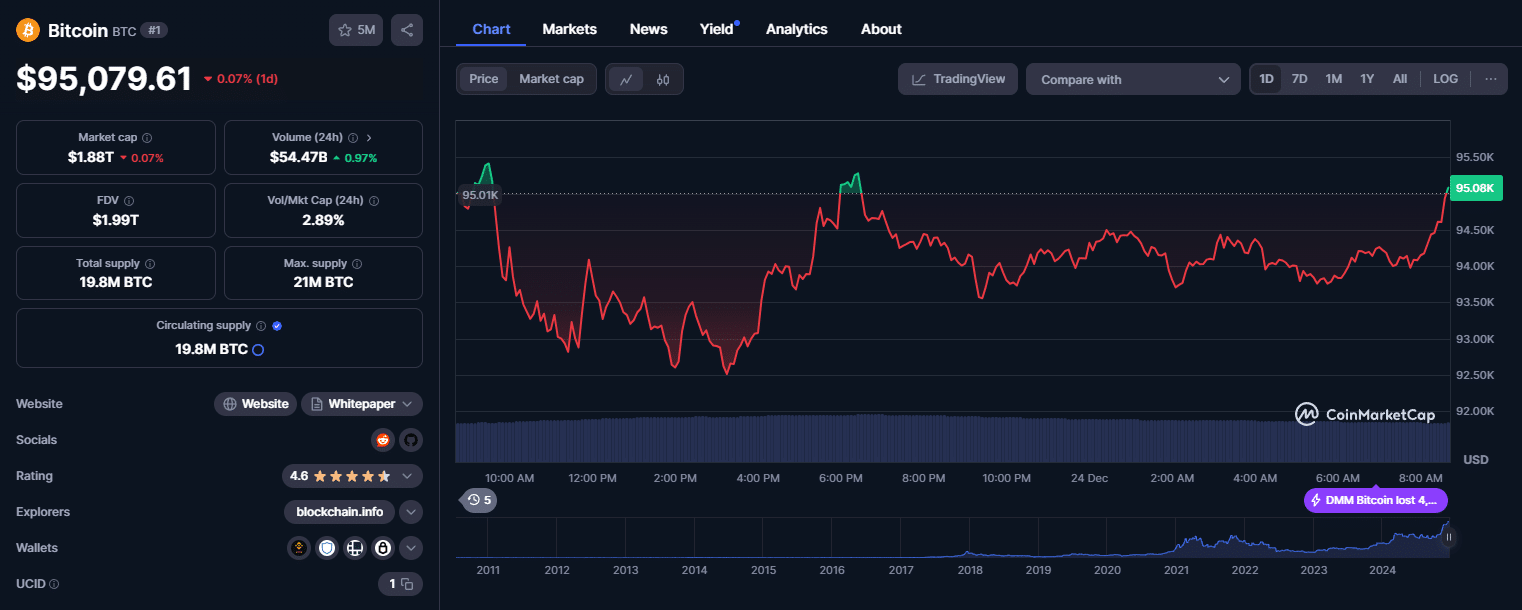Image resolution: width=1522 pixels, height=610 pixels.
Task: Click the $54.47B volume value
Action: click(299, 157)
